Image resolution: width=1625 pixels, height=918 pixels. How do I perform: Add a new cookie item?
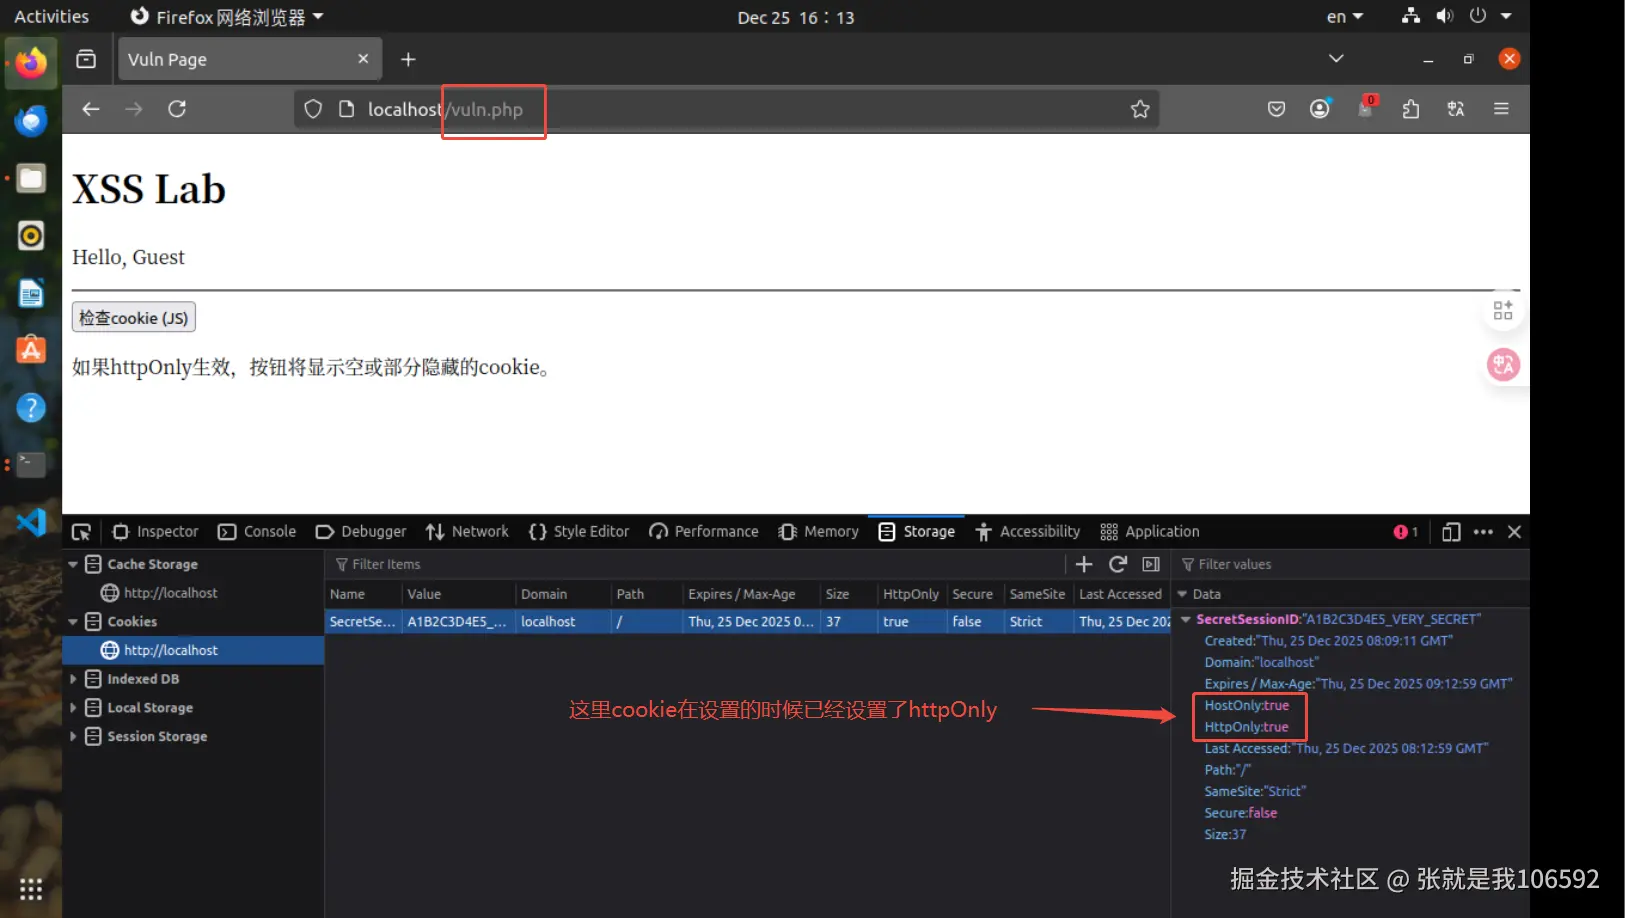click(x=1084, y=564)
